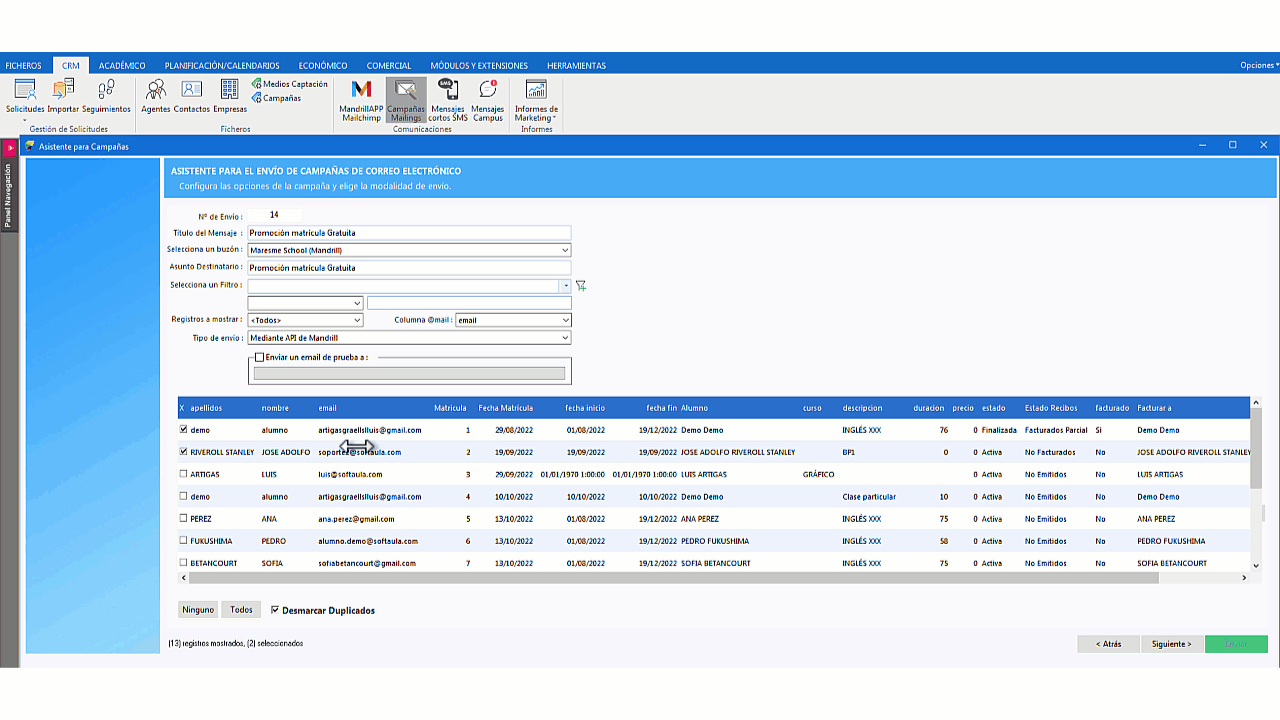Switch to the ACADÉMICO tab
Viewport: 1280px width, 720px height.
point(122,66)
